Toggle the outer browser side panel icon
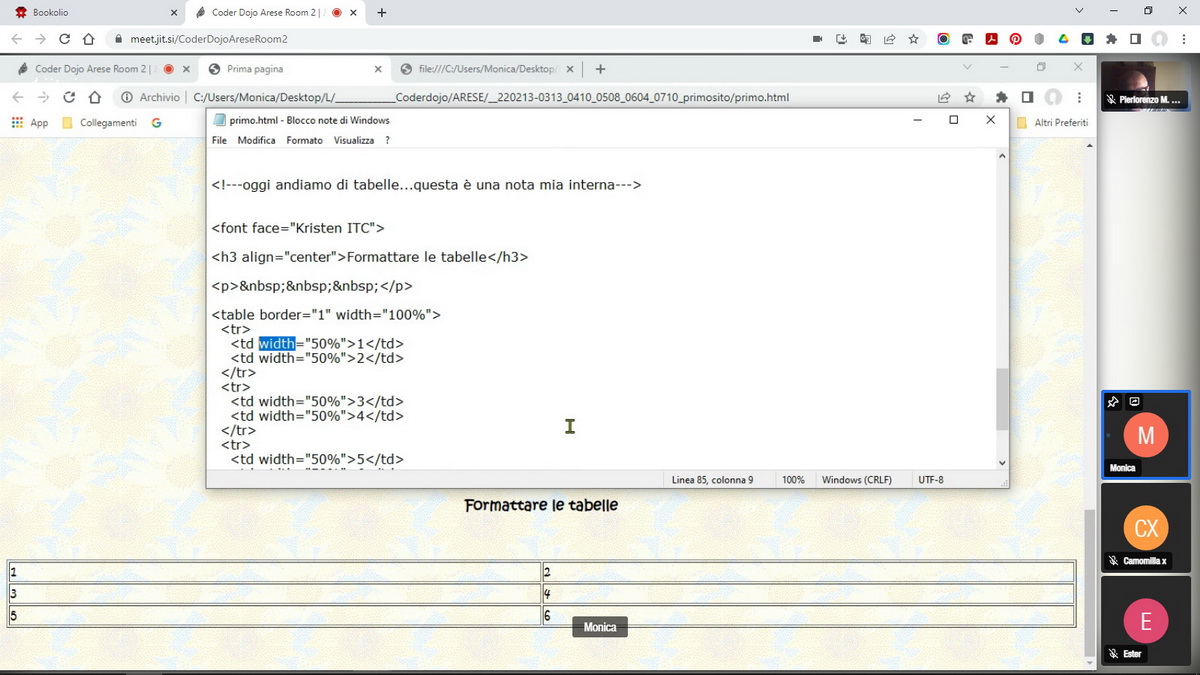Screen dimensions: 1200x675 pyautogui.click(x=1135, y=39)
